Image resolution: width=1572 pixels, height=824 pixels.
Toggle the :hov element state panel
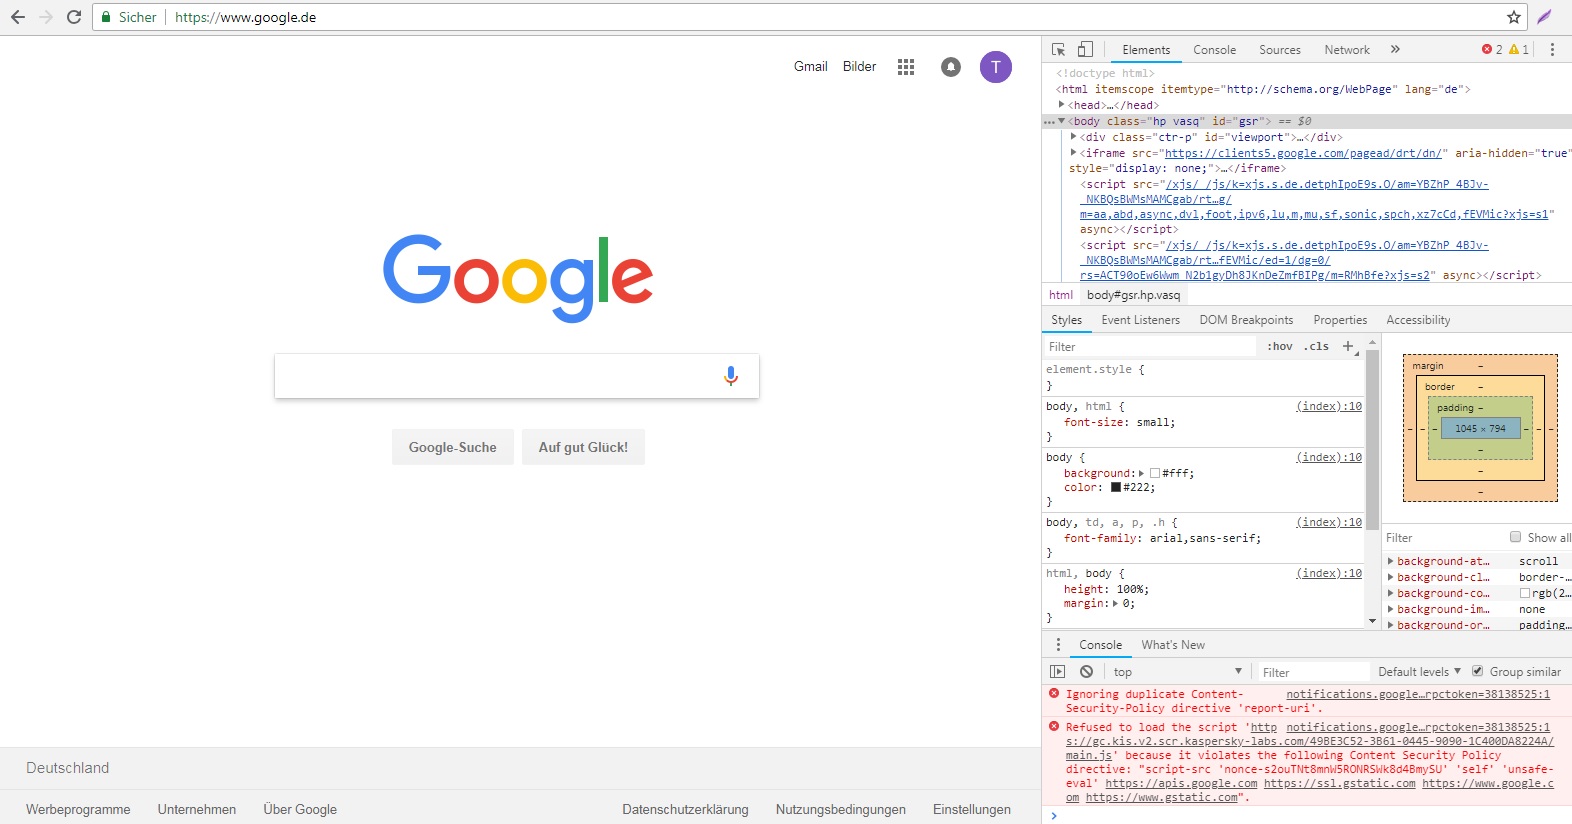tap(1279, 346)
